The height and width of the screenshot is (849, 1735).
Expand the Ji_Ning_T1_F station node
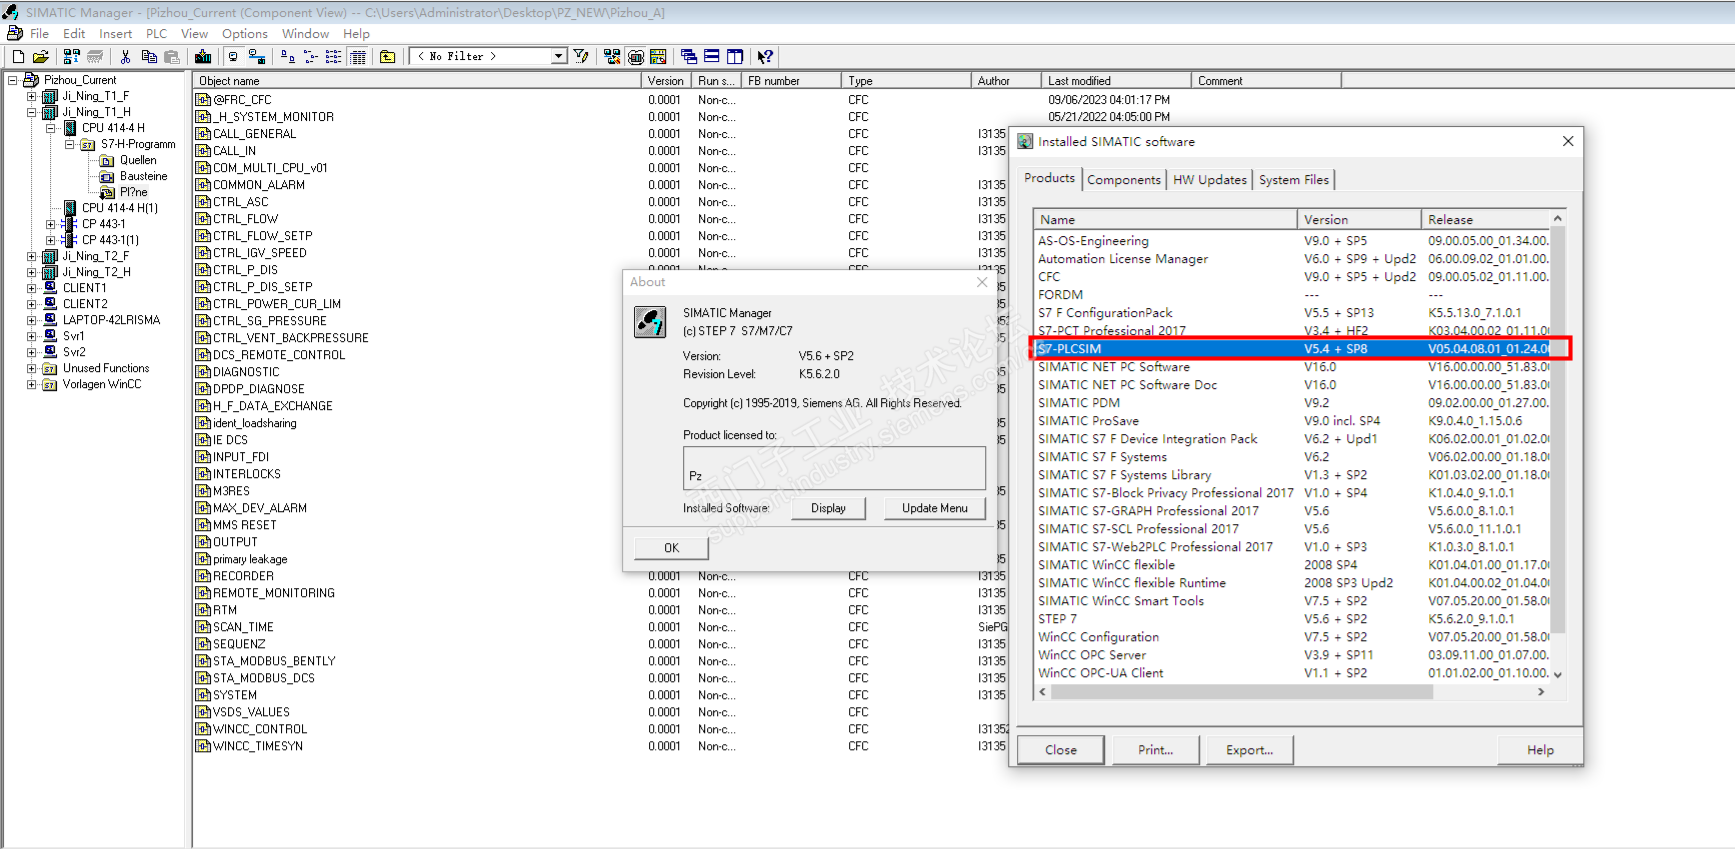[x=32, y=96]
